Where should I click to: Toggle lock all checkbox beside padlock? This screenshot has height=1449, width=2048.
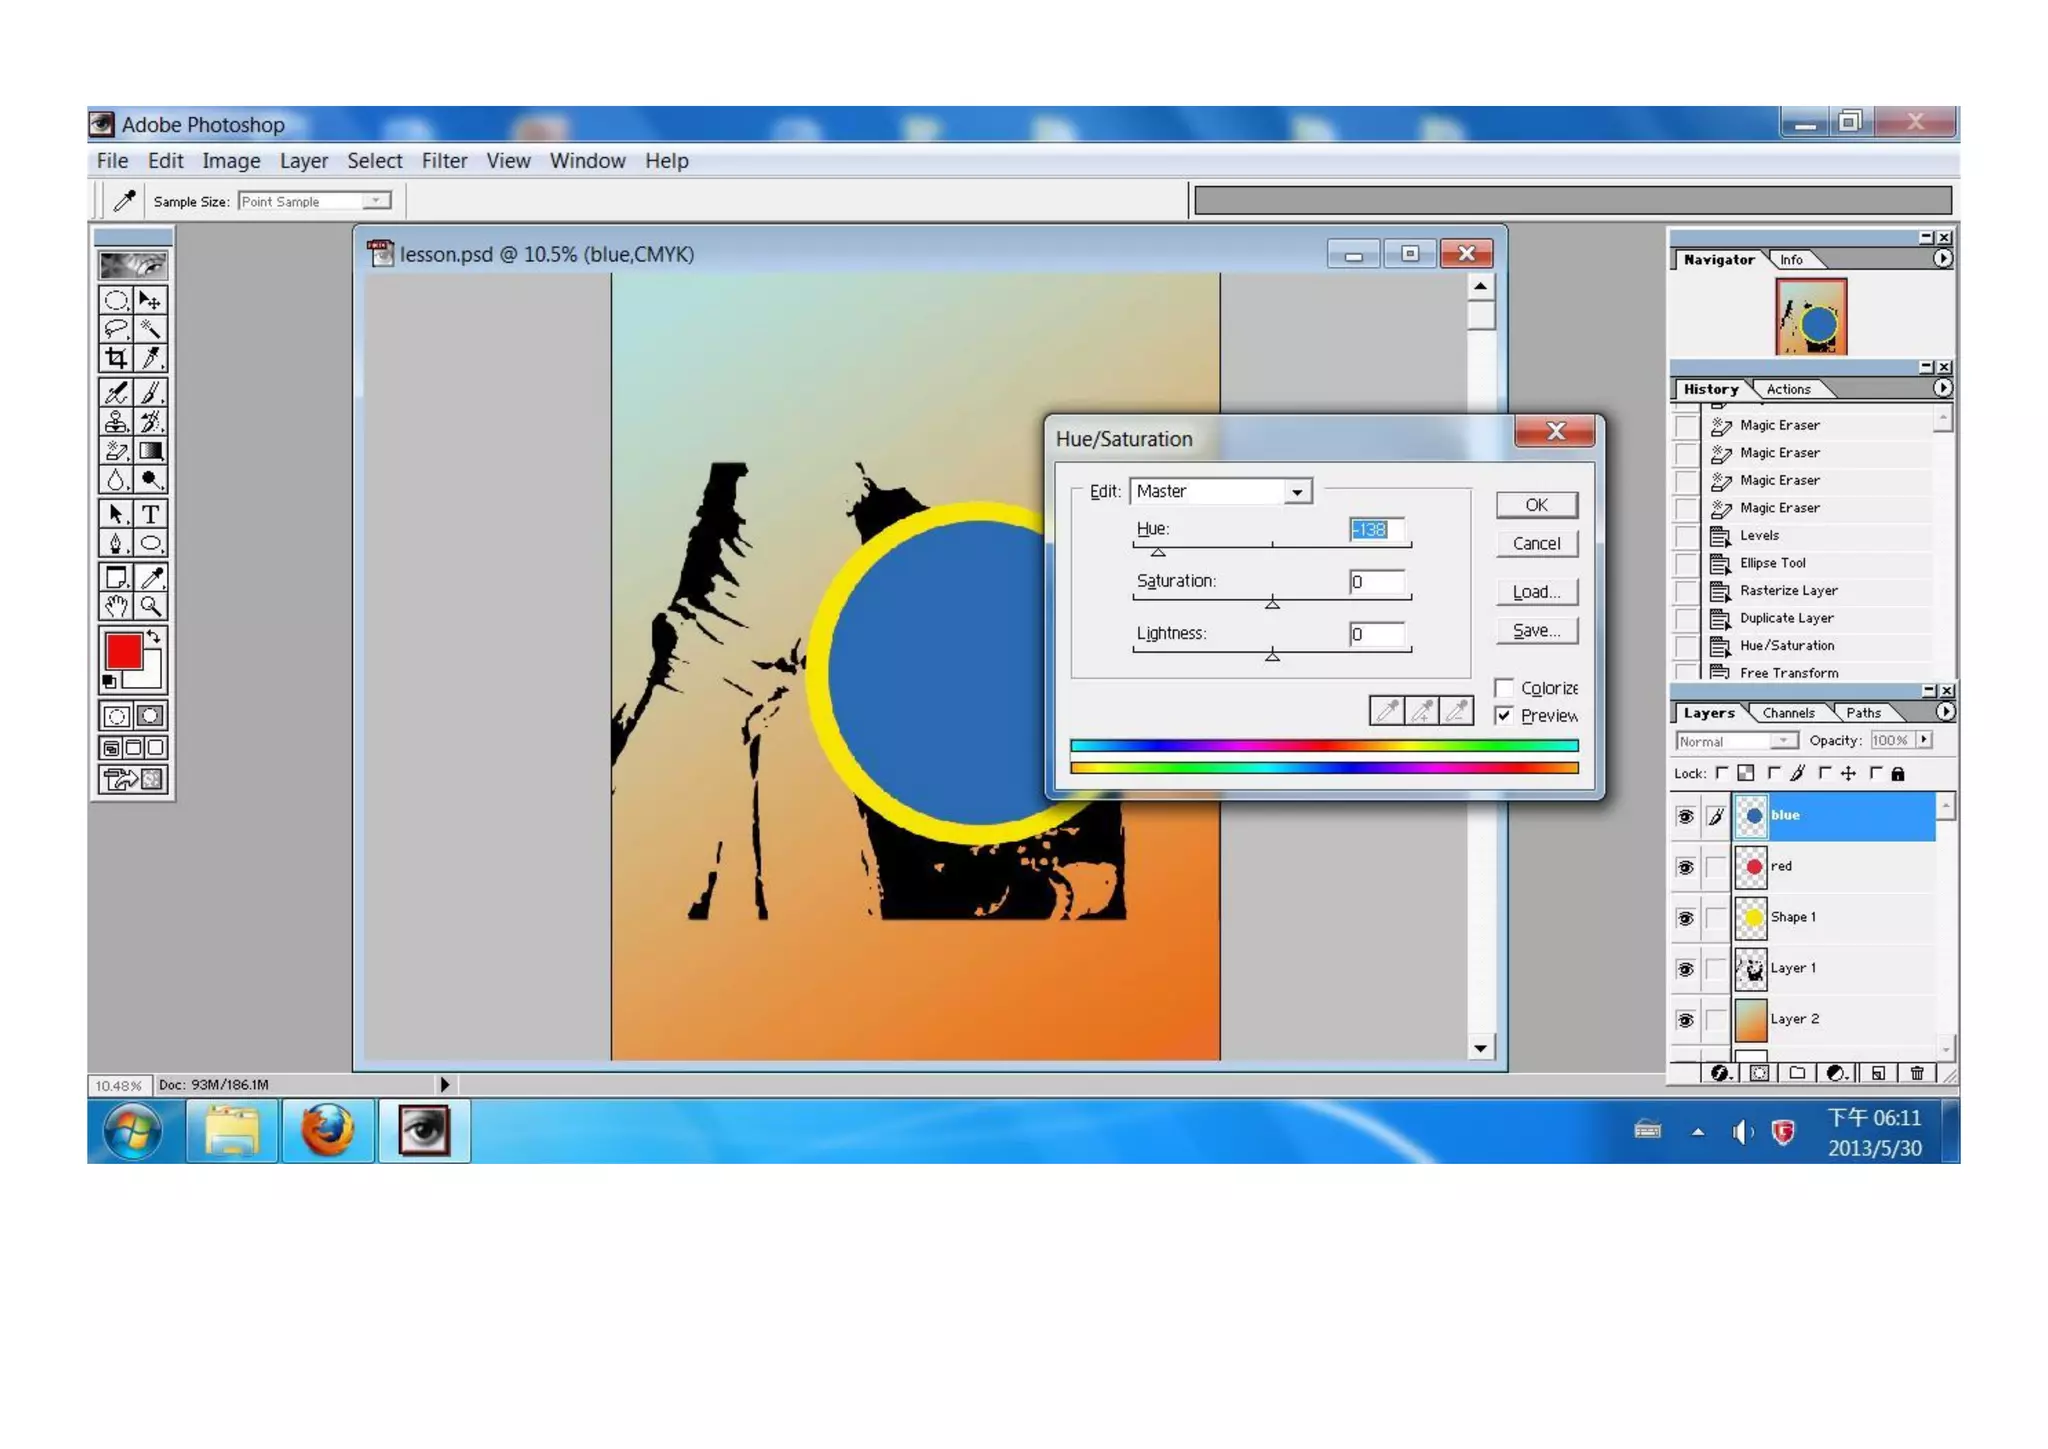1876,773
